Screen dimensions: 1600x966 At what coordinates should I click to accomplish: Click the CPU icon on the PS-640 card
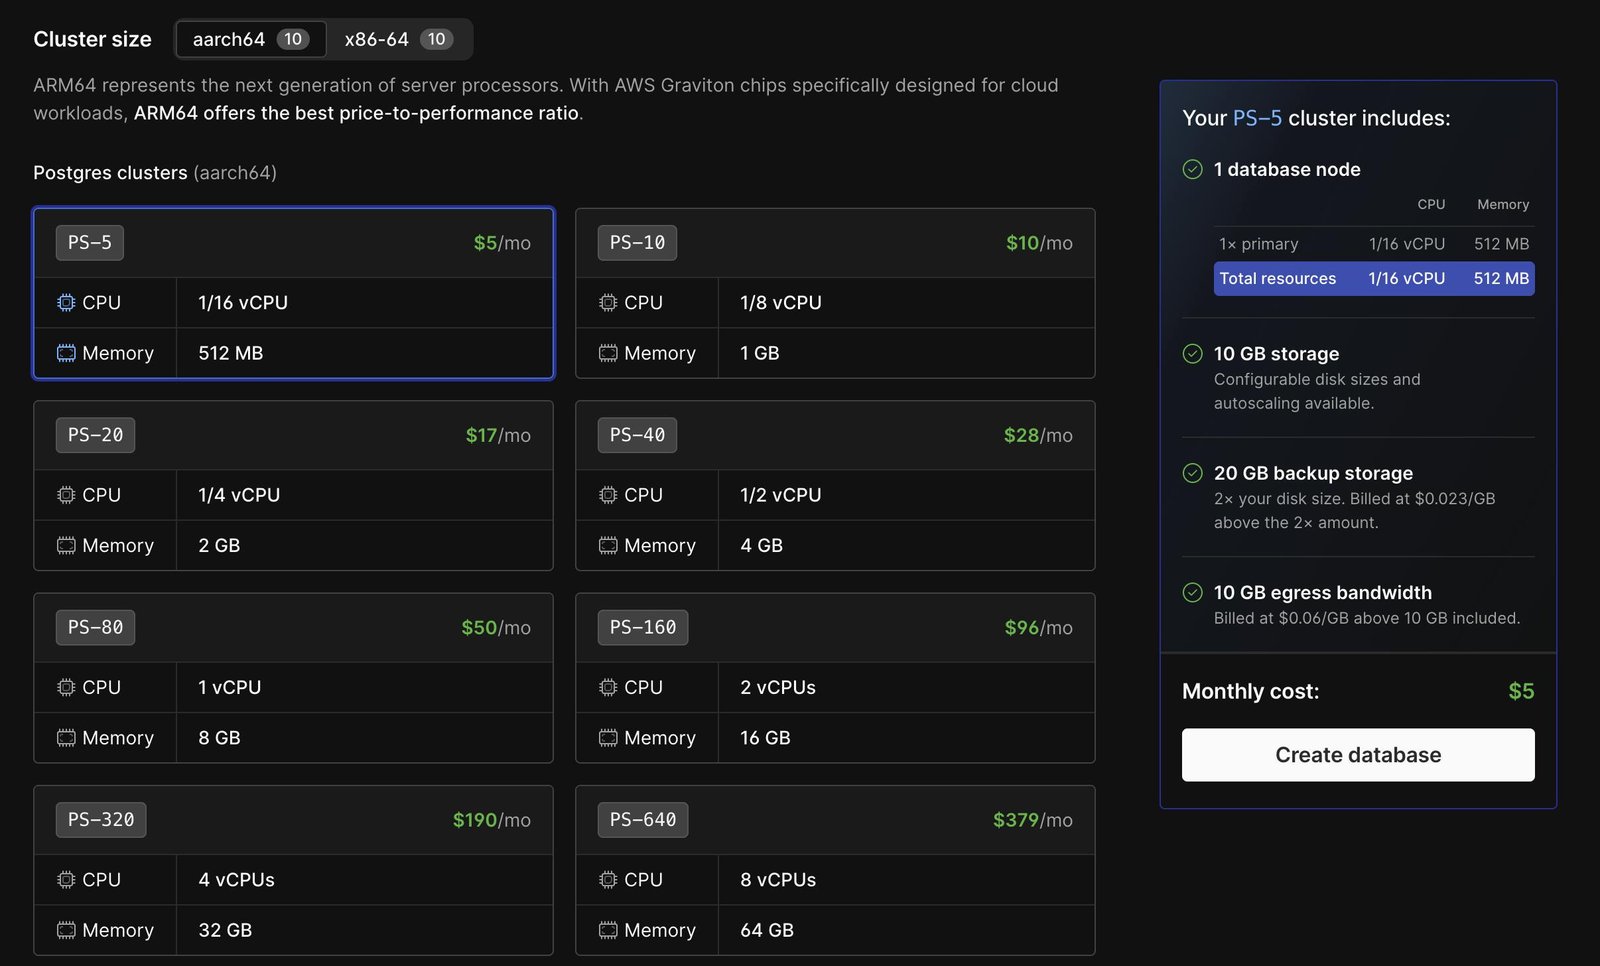click(607, 880)
